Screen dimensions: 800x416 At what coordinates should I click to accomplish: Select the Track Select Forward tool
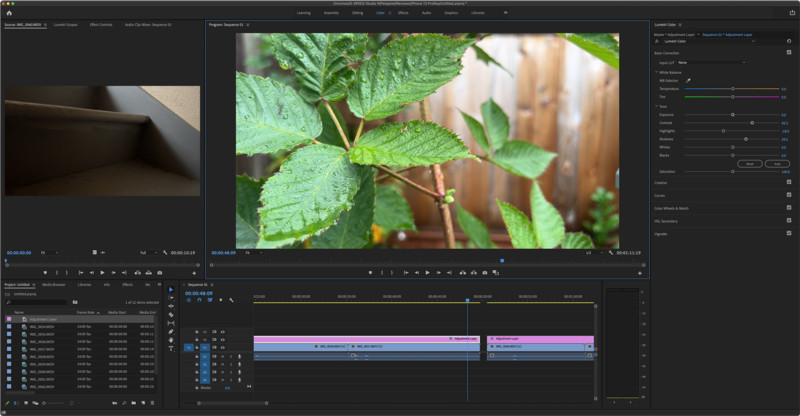pyautogui.click(x=171, y=298)
